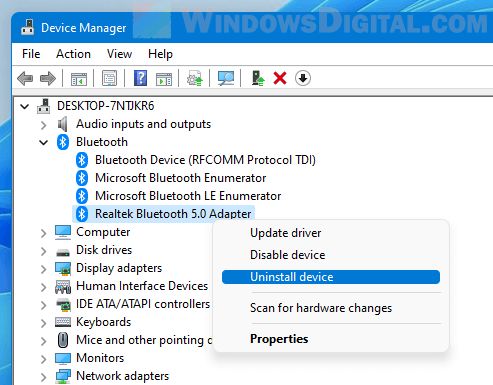Click the Microsoft Bluetooth LE Enumerator icon

pos(82,196)
